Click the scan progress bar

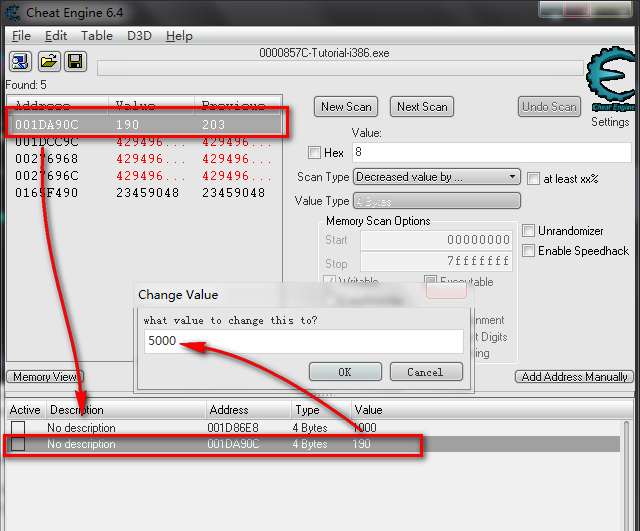(x=340, y=68)
